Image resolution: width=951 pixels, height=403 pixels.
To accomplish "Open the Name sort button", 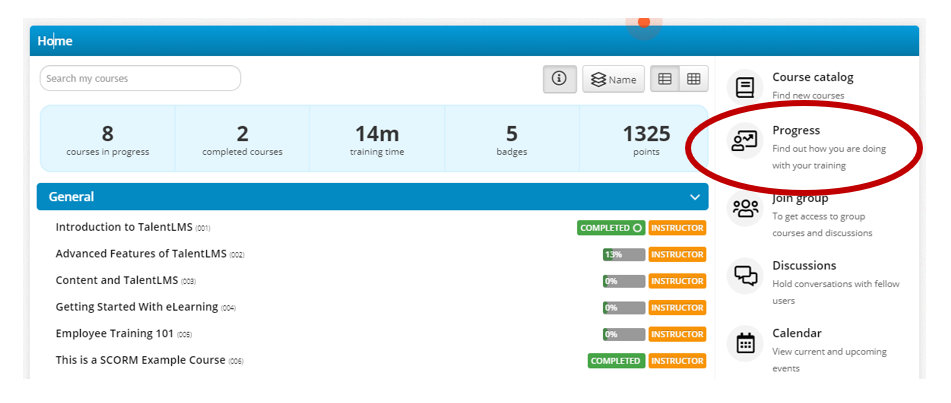I will coord(613,79).
